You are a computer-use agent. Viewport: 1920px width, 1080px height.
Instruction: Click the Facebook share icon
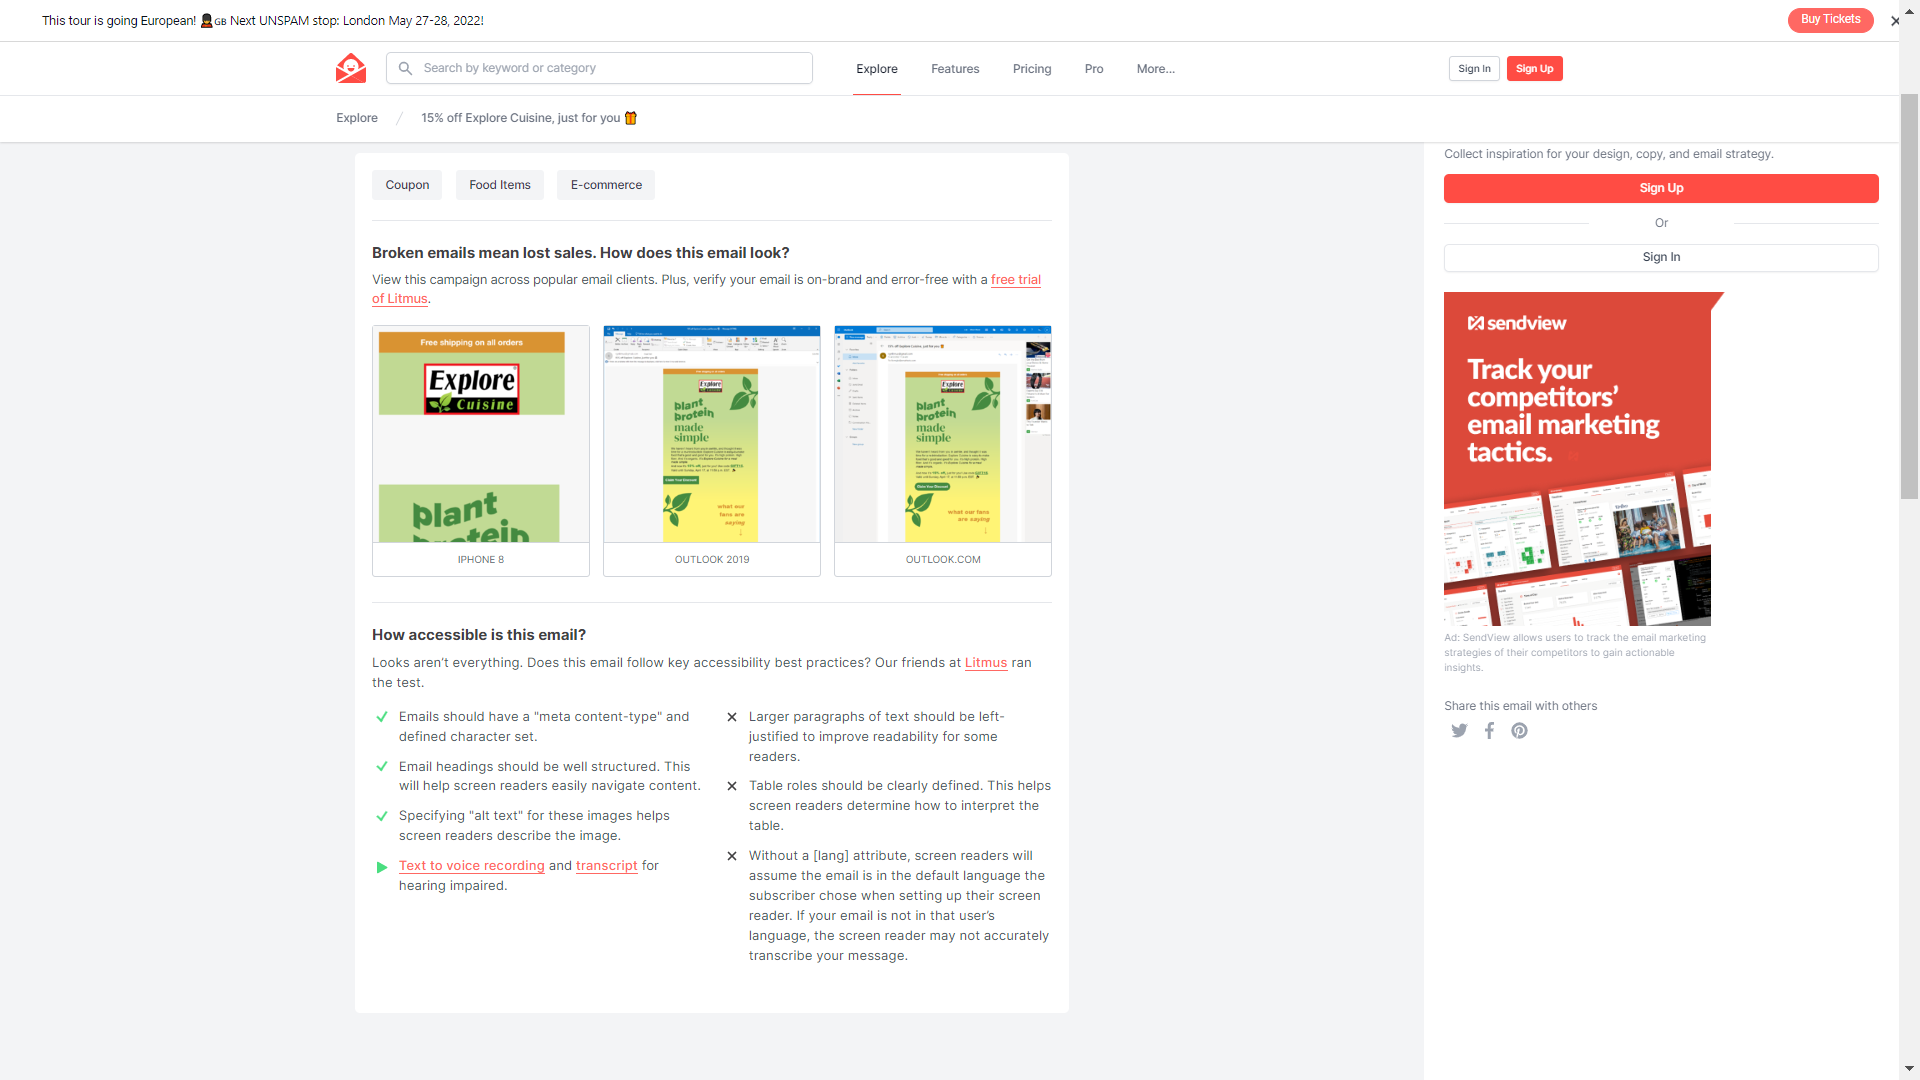[1489, 731]
